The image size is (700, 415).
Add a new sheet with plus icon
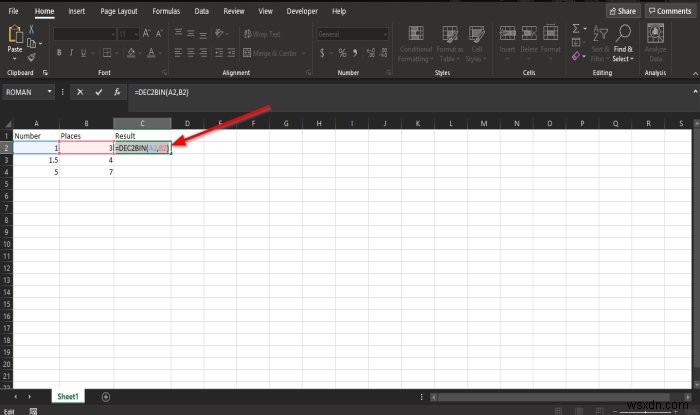pos(106,397)
